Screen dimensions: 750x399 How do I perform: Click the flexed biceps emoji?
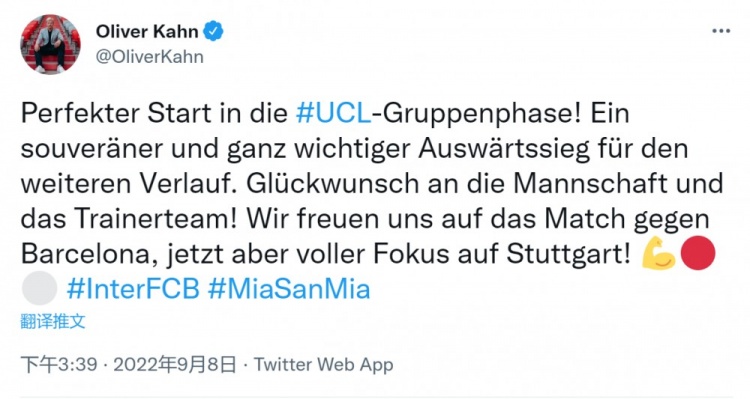(659, 253)
